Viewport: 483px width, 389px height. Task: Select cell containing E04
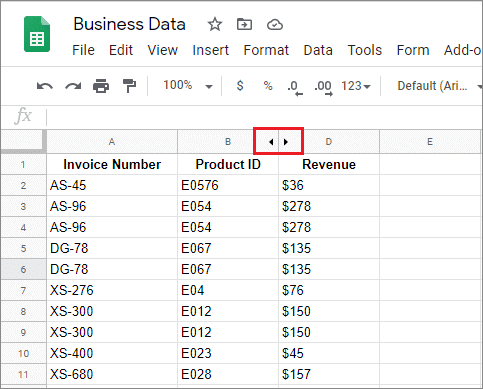[x=228, y=290]
